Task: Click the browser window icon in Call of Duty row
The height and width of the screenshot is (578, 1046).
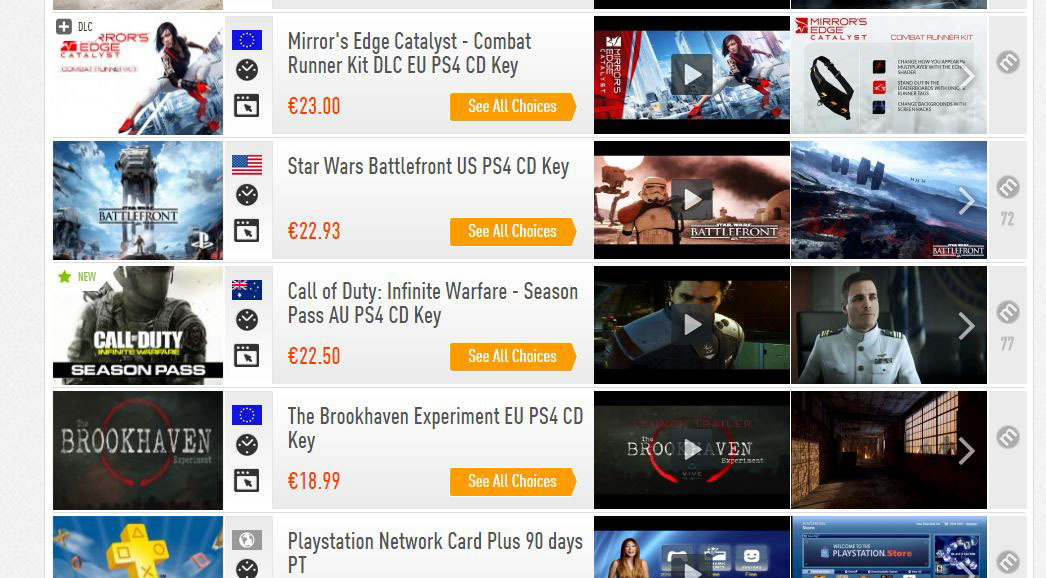Action: (247, 356)
